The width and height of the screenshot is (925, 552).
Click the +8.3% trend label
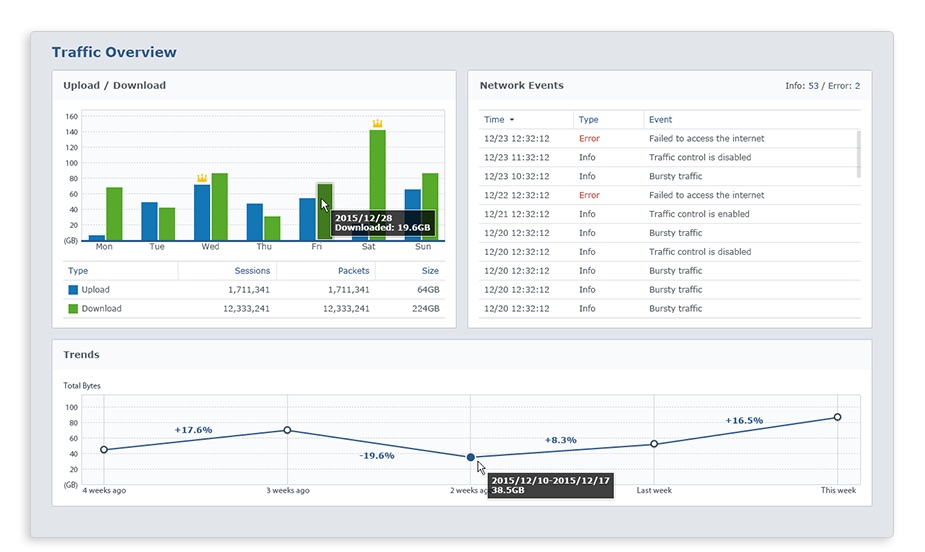(x=560, y=440)
